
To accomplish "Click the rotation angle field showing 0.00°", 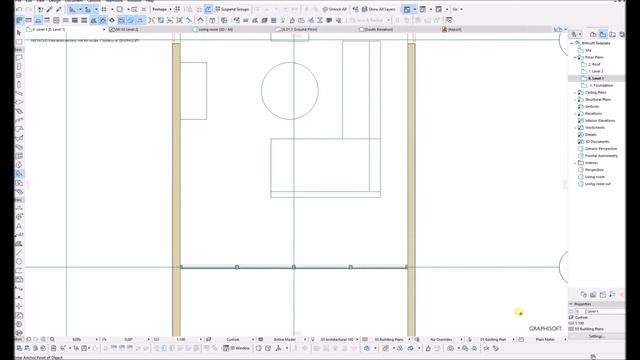I will tap(128, 339).
